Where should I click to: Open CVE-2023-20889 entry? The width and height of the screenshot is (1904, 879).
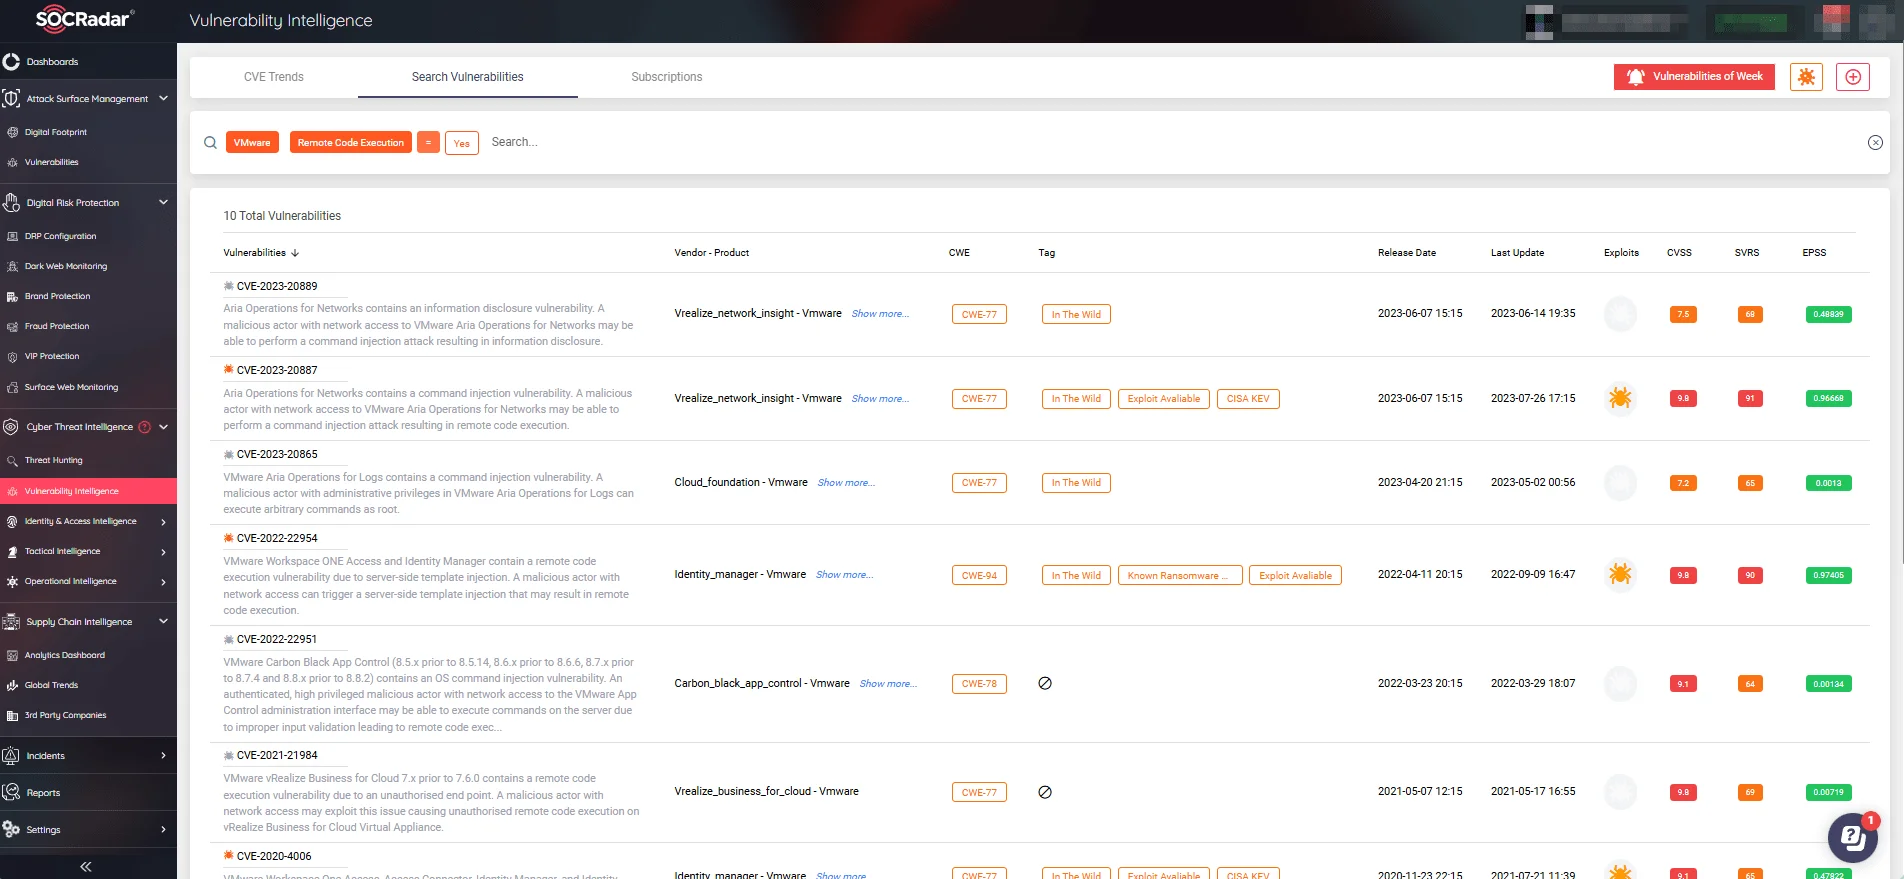[x=277, y=286]
